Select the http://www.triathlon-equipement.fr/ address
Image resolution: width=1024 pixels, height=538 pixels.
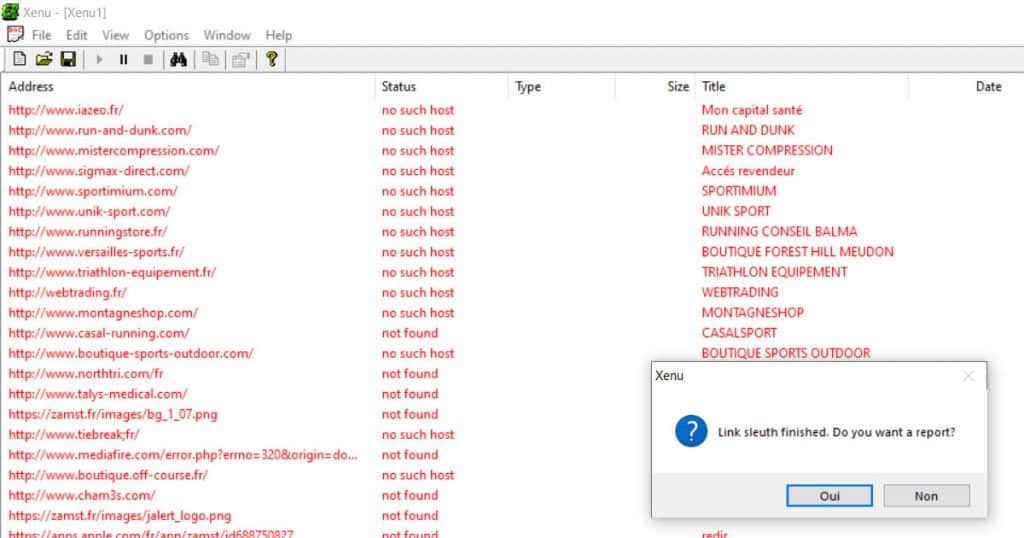[112, 272]
